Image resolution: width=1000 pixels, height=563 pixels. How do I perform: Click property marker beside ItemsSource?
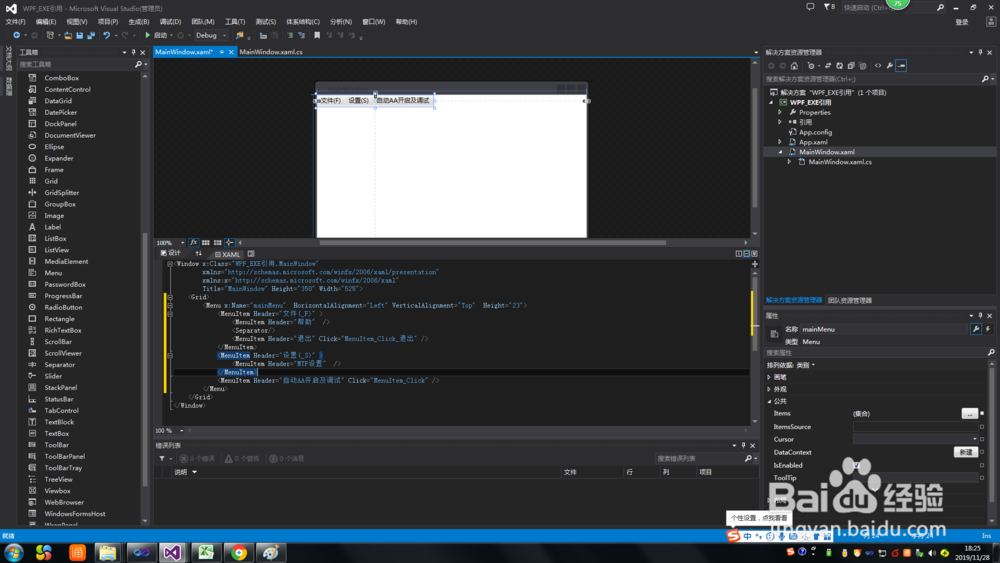point(982,427)
